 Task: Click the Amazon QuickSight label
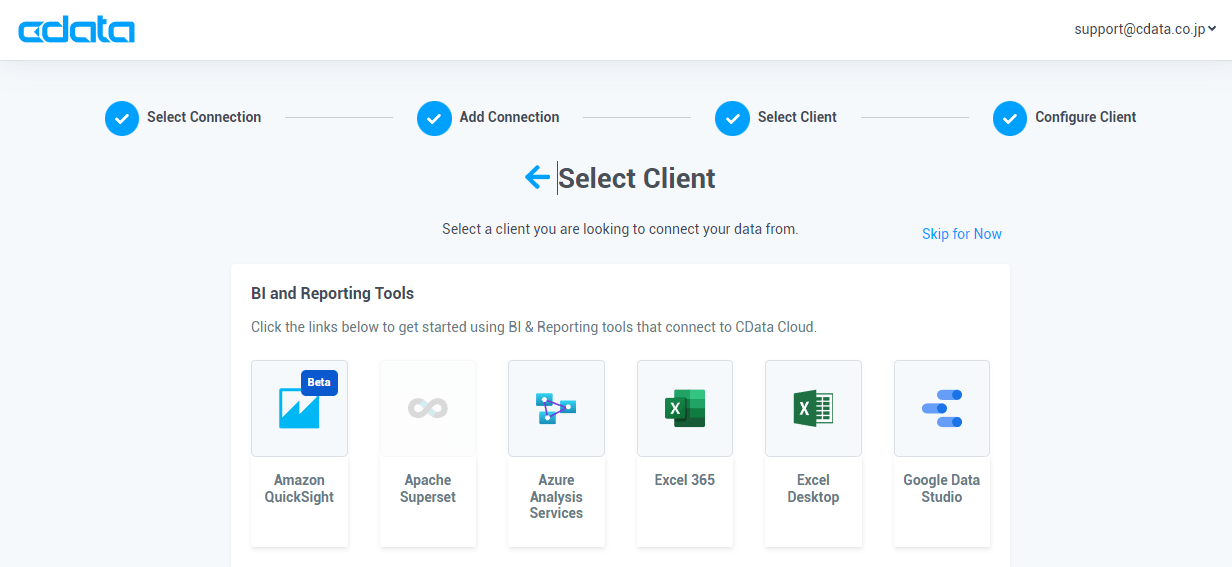pos(299,488)
